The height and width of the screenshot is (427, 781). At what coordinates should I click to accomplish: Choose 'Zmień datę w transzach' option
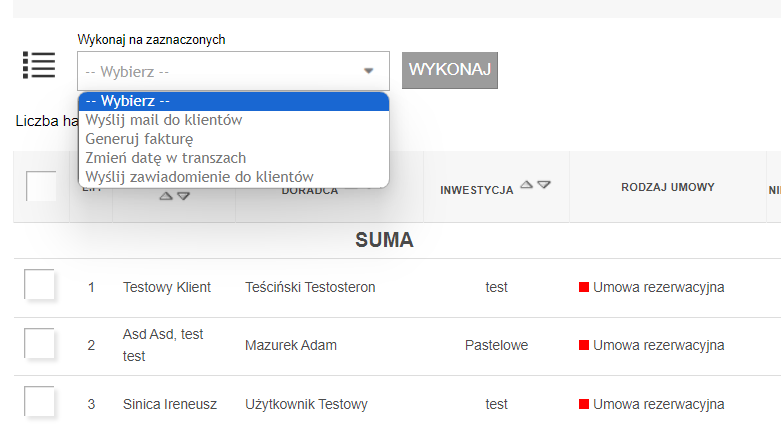[234, 158]
